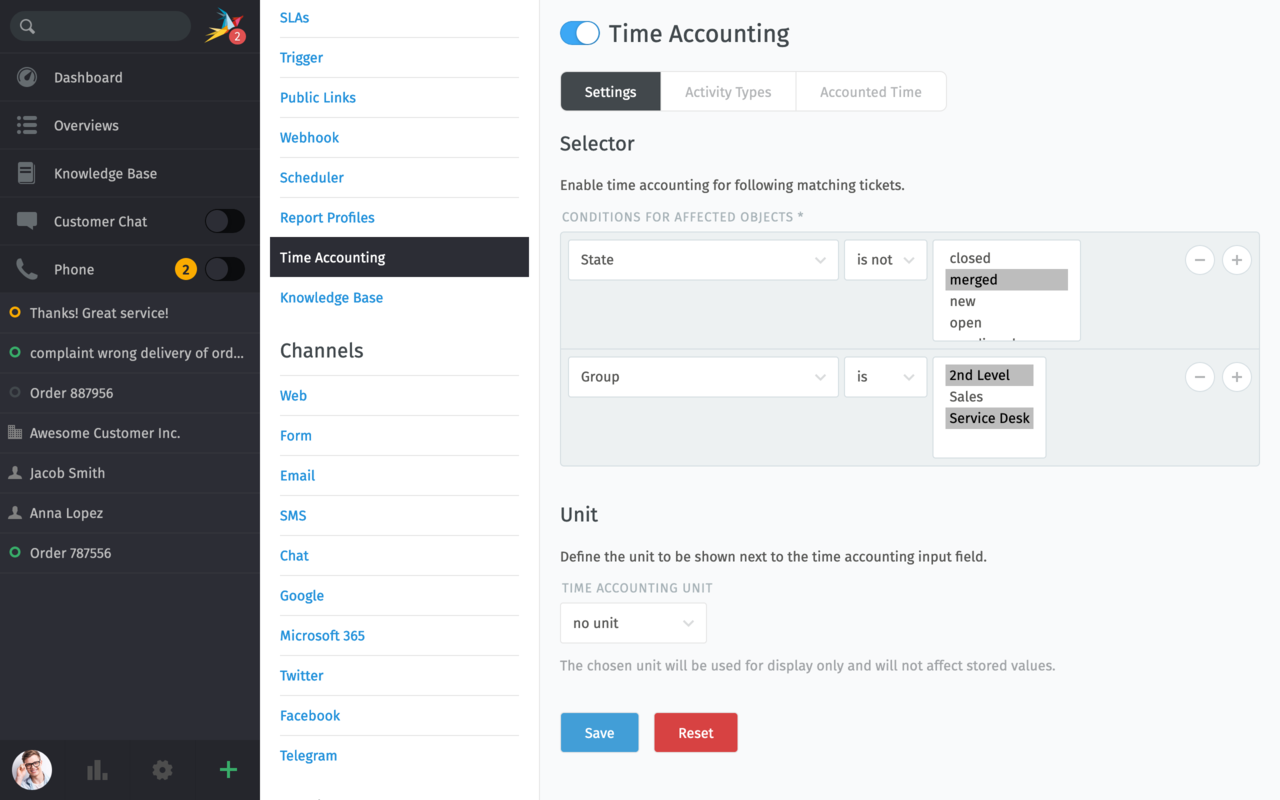This screenshot has width=1280, height=800.
Task: Enable the Phone toggle
Action: (225, 268)
